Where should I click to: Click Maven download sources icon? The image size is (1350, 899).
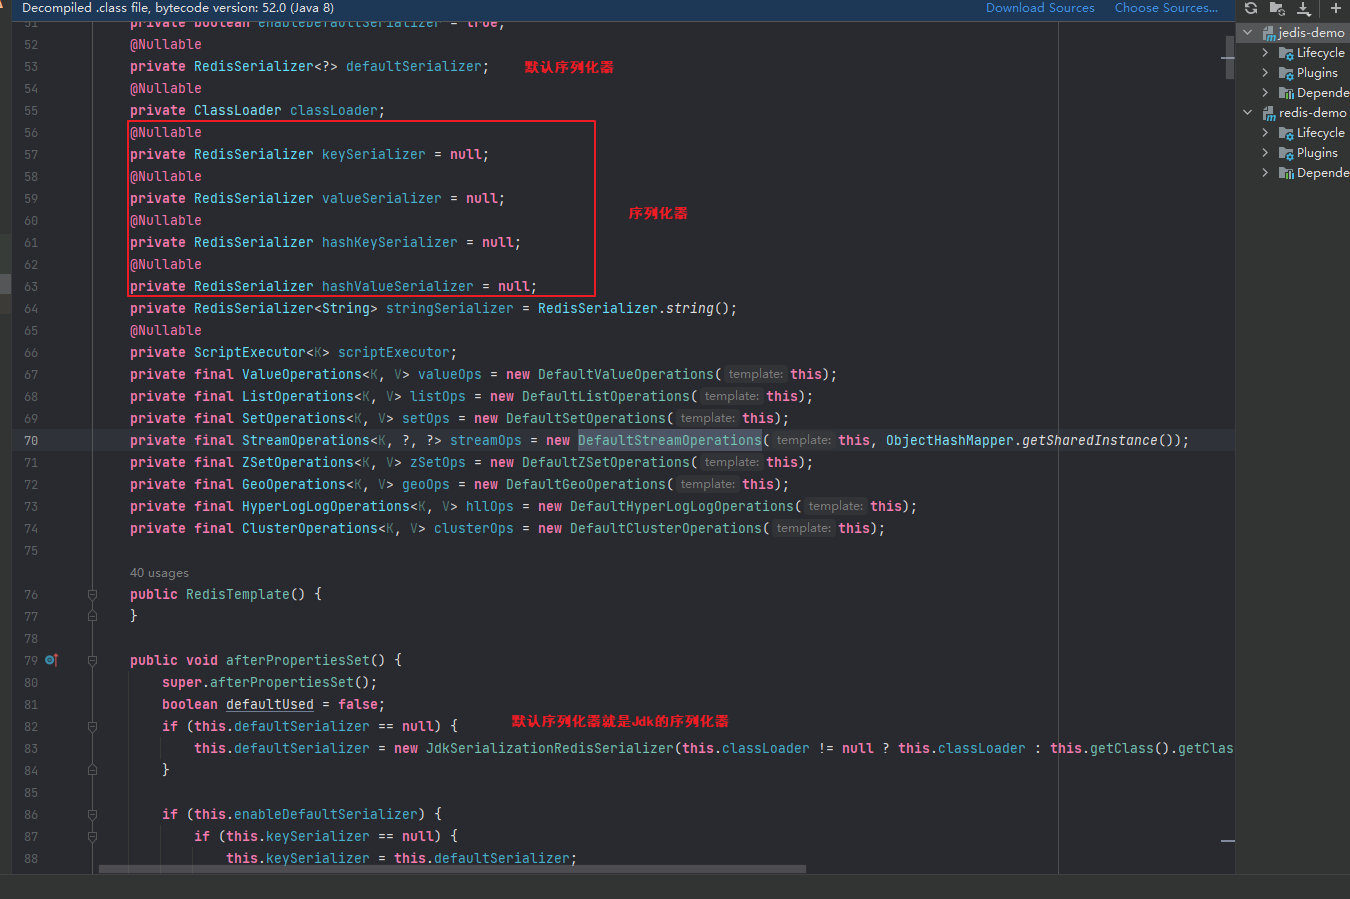tap(1304, 8)
